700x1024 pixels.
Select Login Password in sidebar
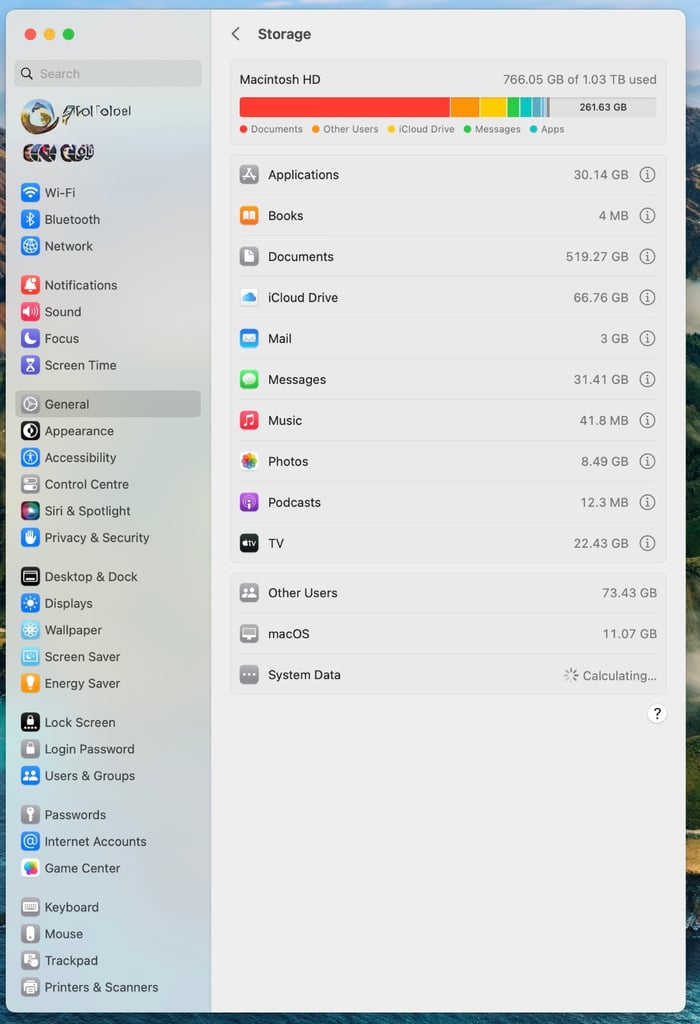coord(108,750)
